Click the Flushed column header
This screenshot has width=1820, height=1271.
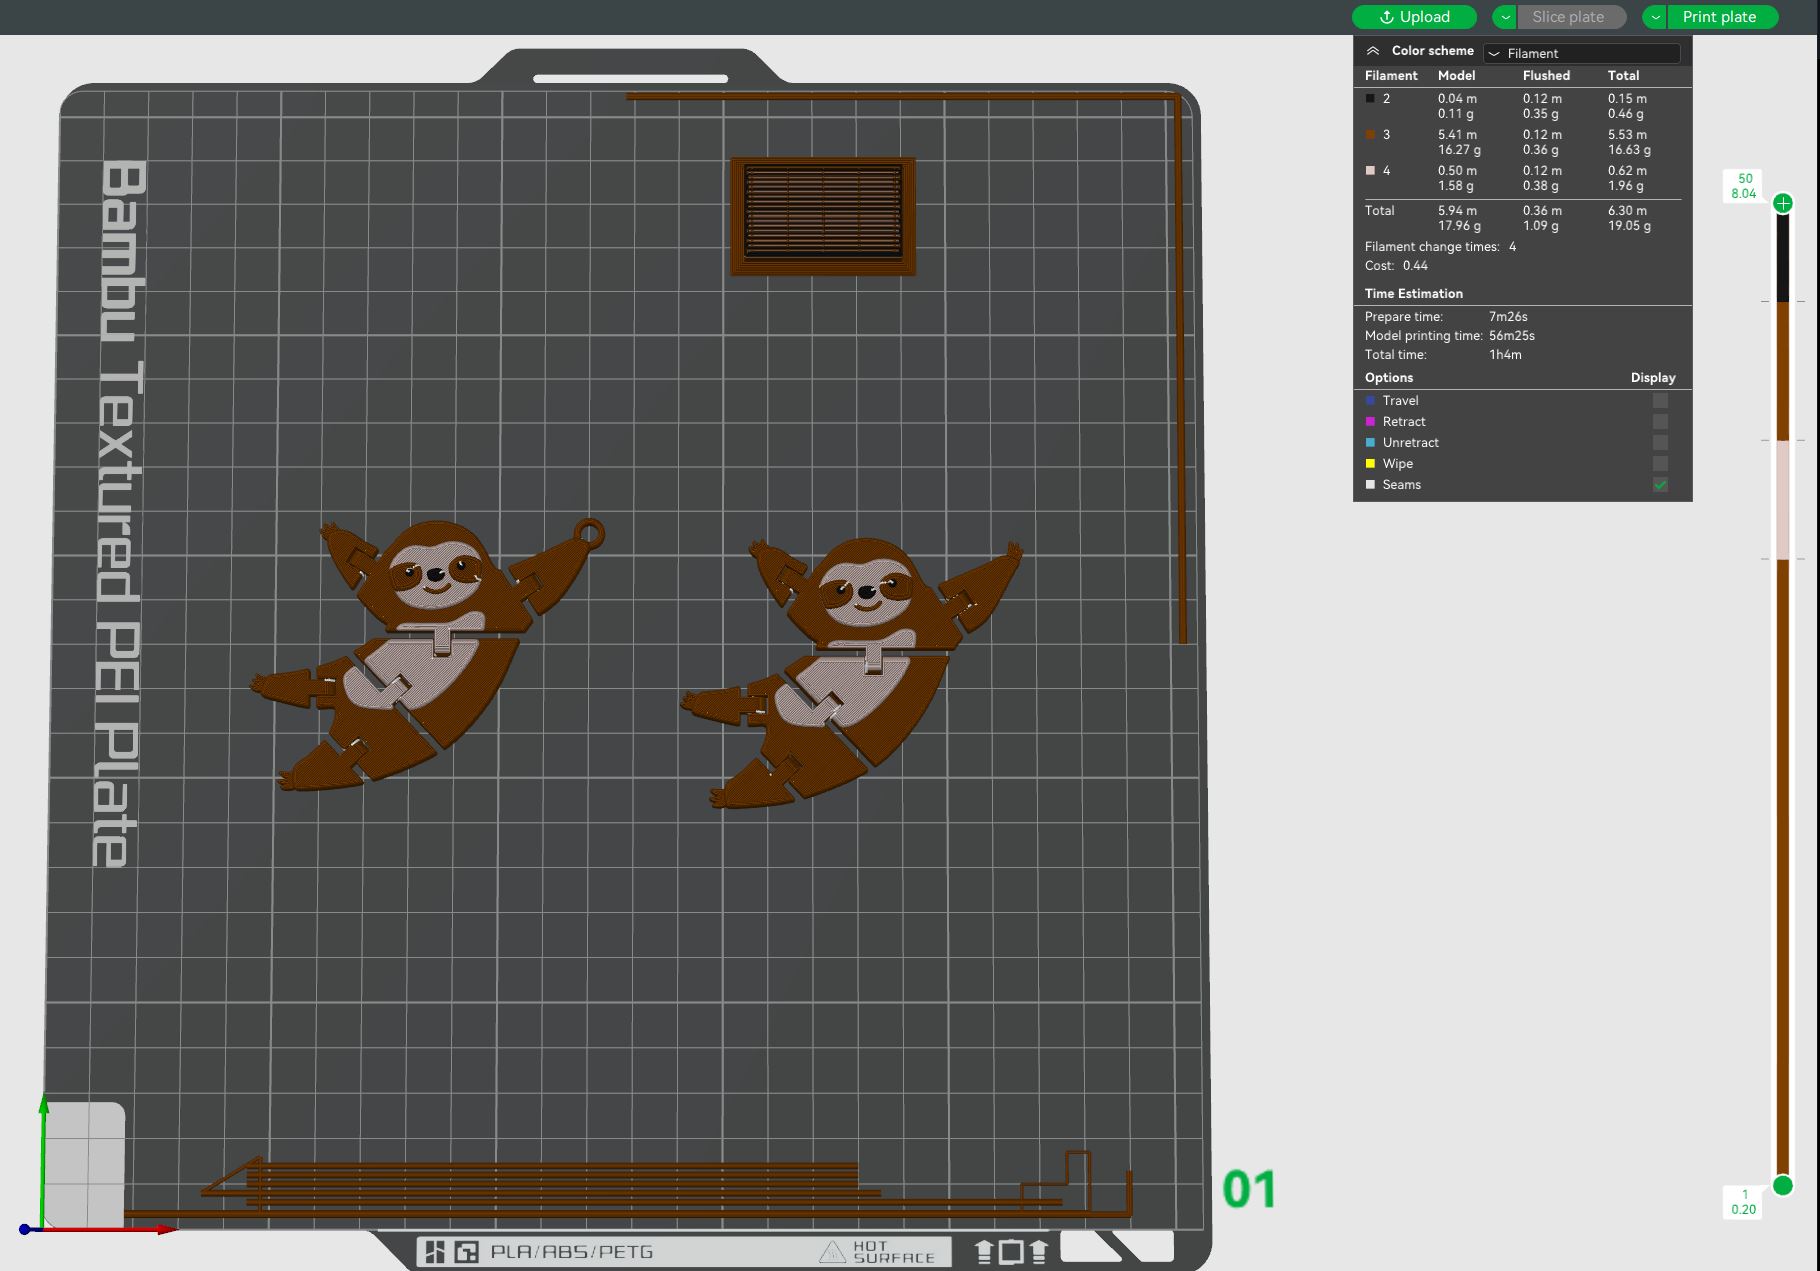[1546, 76]
